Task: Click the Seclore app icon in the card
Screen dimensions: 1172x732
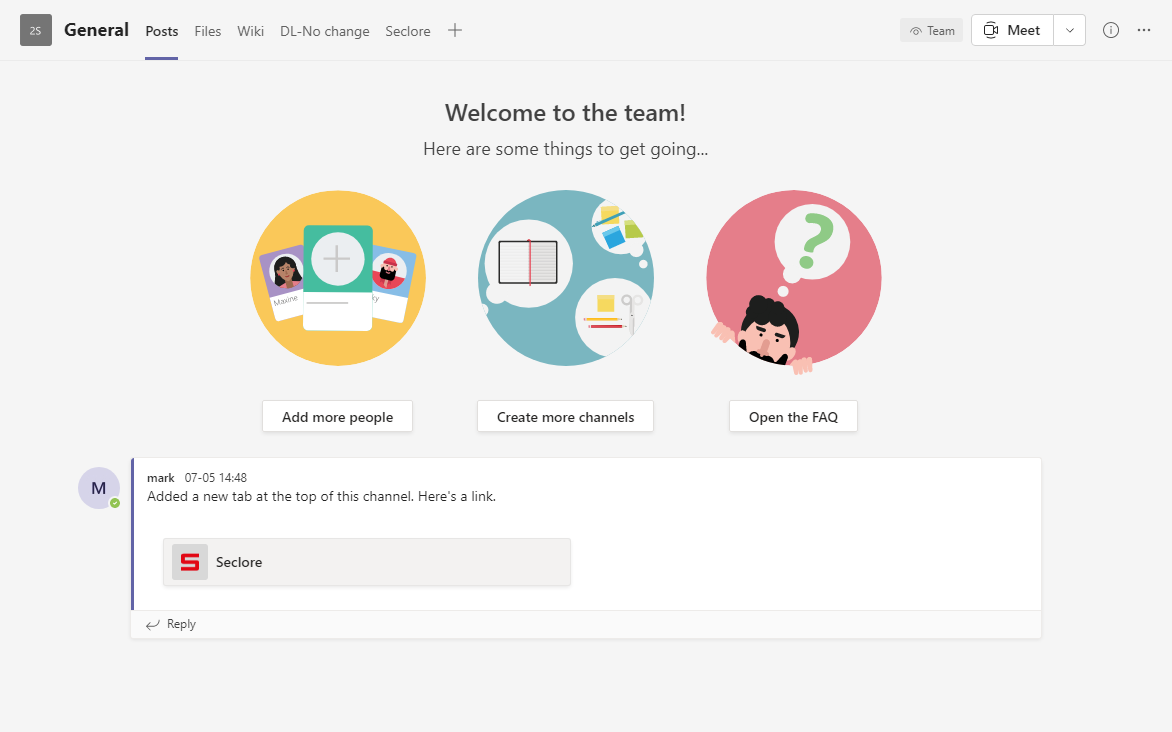Action: coord(188,562)
